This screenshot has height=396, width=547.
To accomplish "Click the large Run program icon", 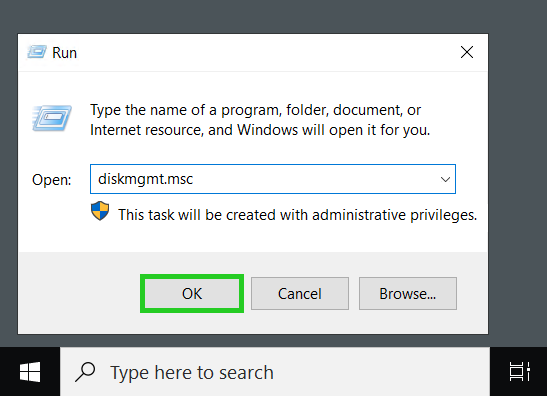I will click(x=52, y=118).
